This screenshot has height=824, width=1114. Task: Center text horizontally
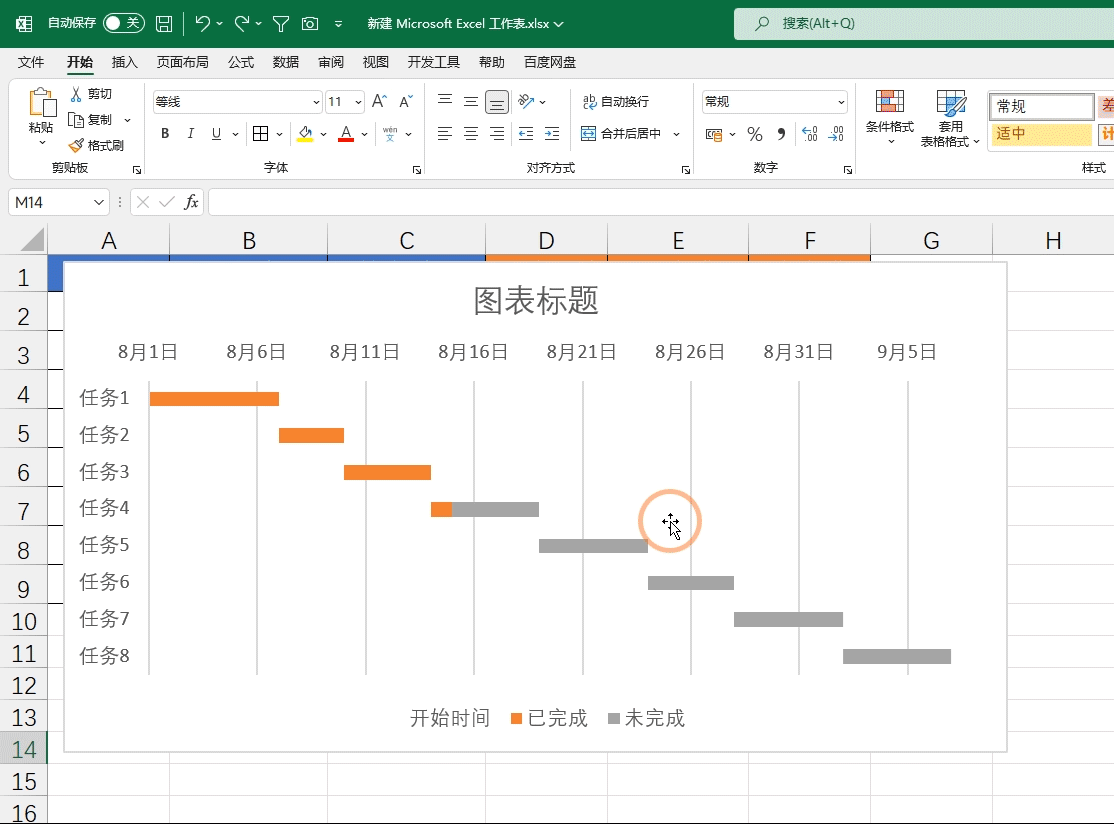pos(470,134)
